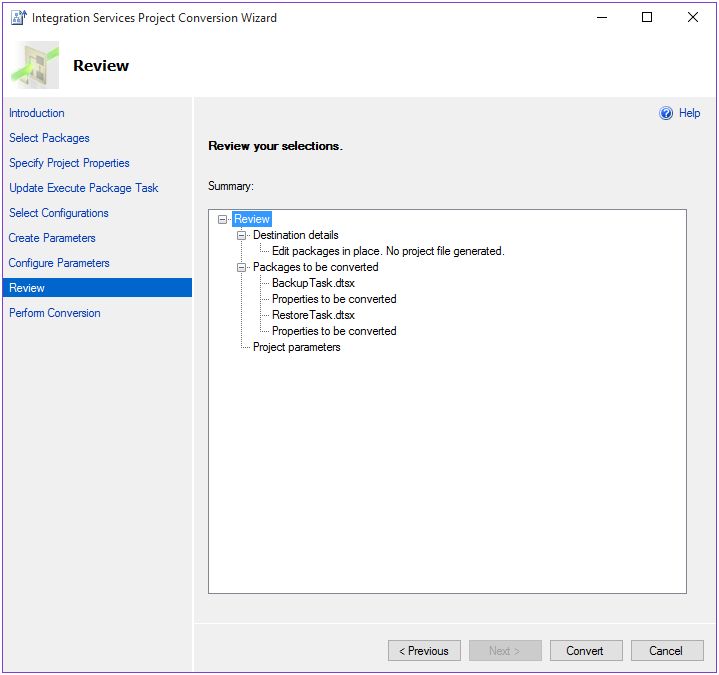Select the highlighted Review step in sidebar
719x675 pixels.
point(97,288)
